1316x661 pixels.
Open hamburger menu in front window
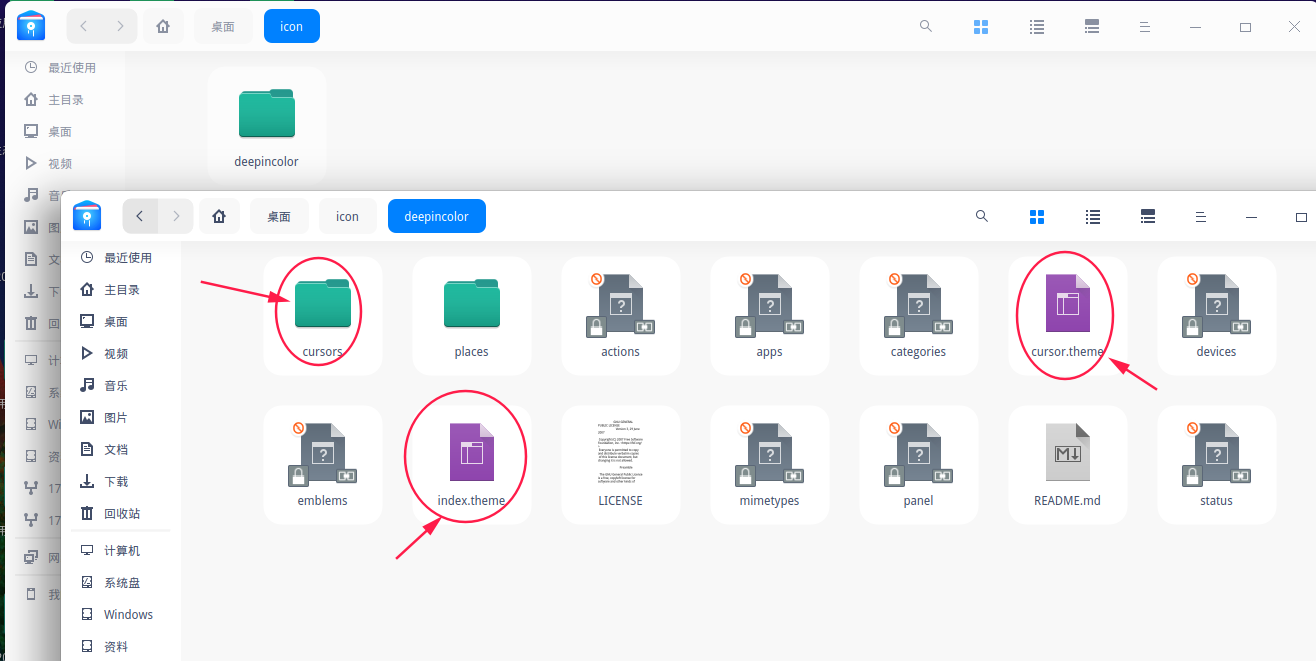click(x=1201, y=216)
